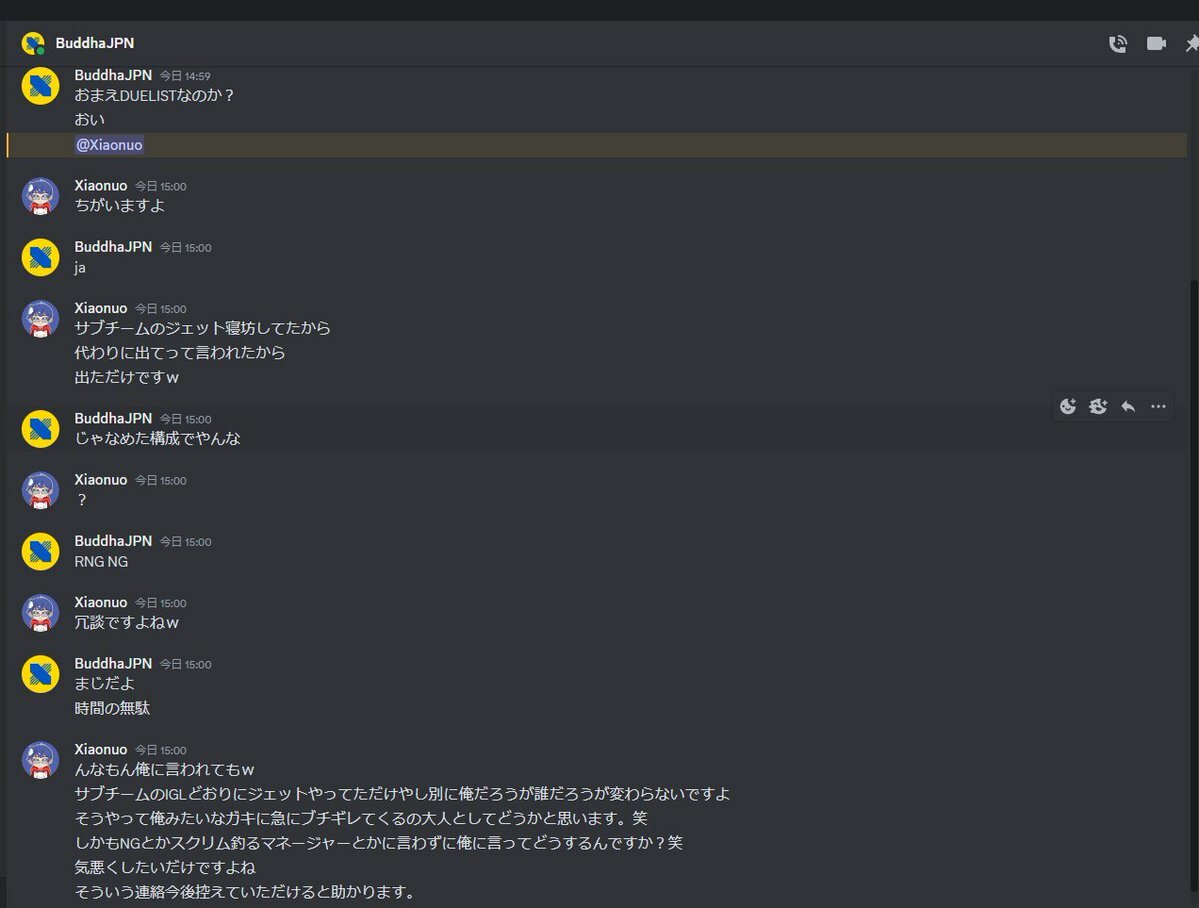
Task: Start a voice call with BuddhaJPN
Action: tap(1117, 44)
